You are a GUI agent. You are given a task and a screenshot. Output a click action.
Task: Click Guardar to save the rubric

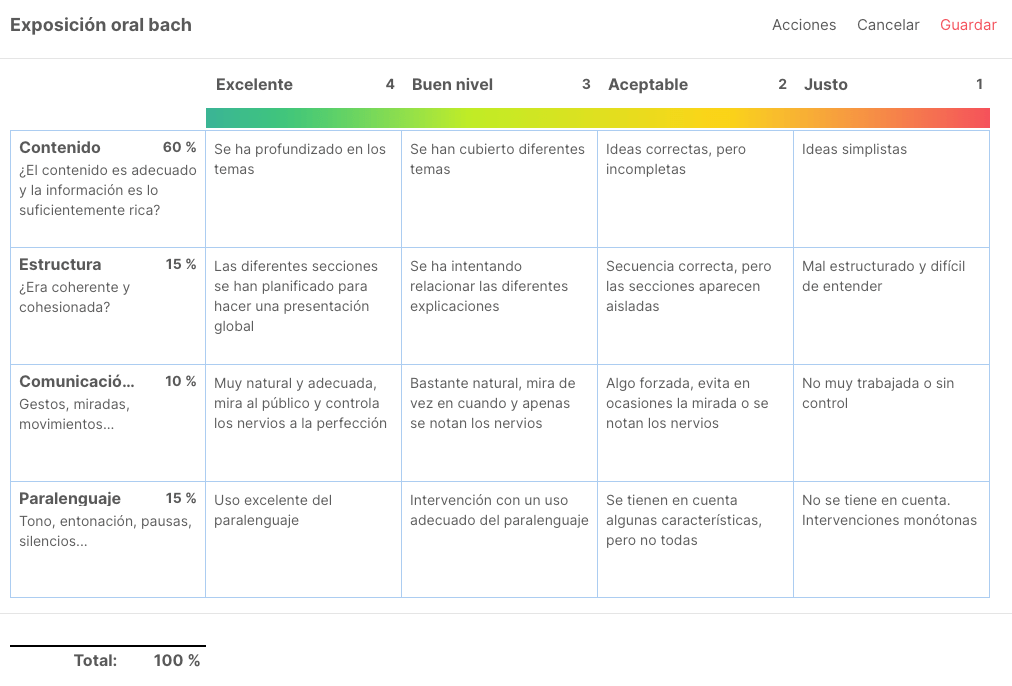968,25
